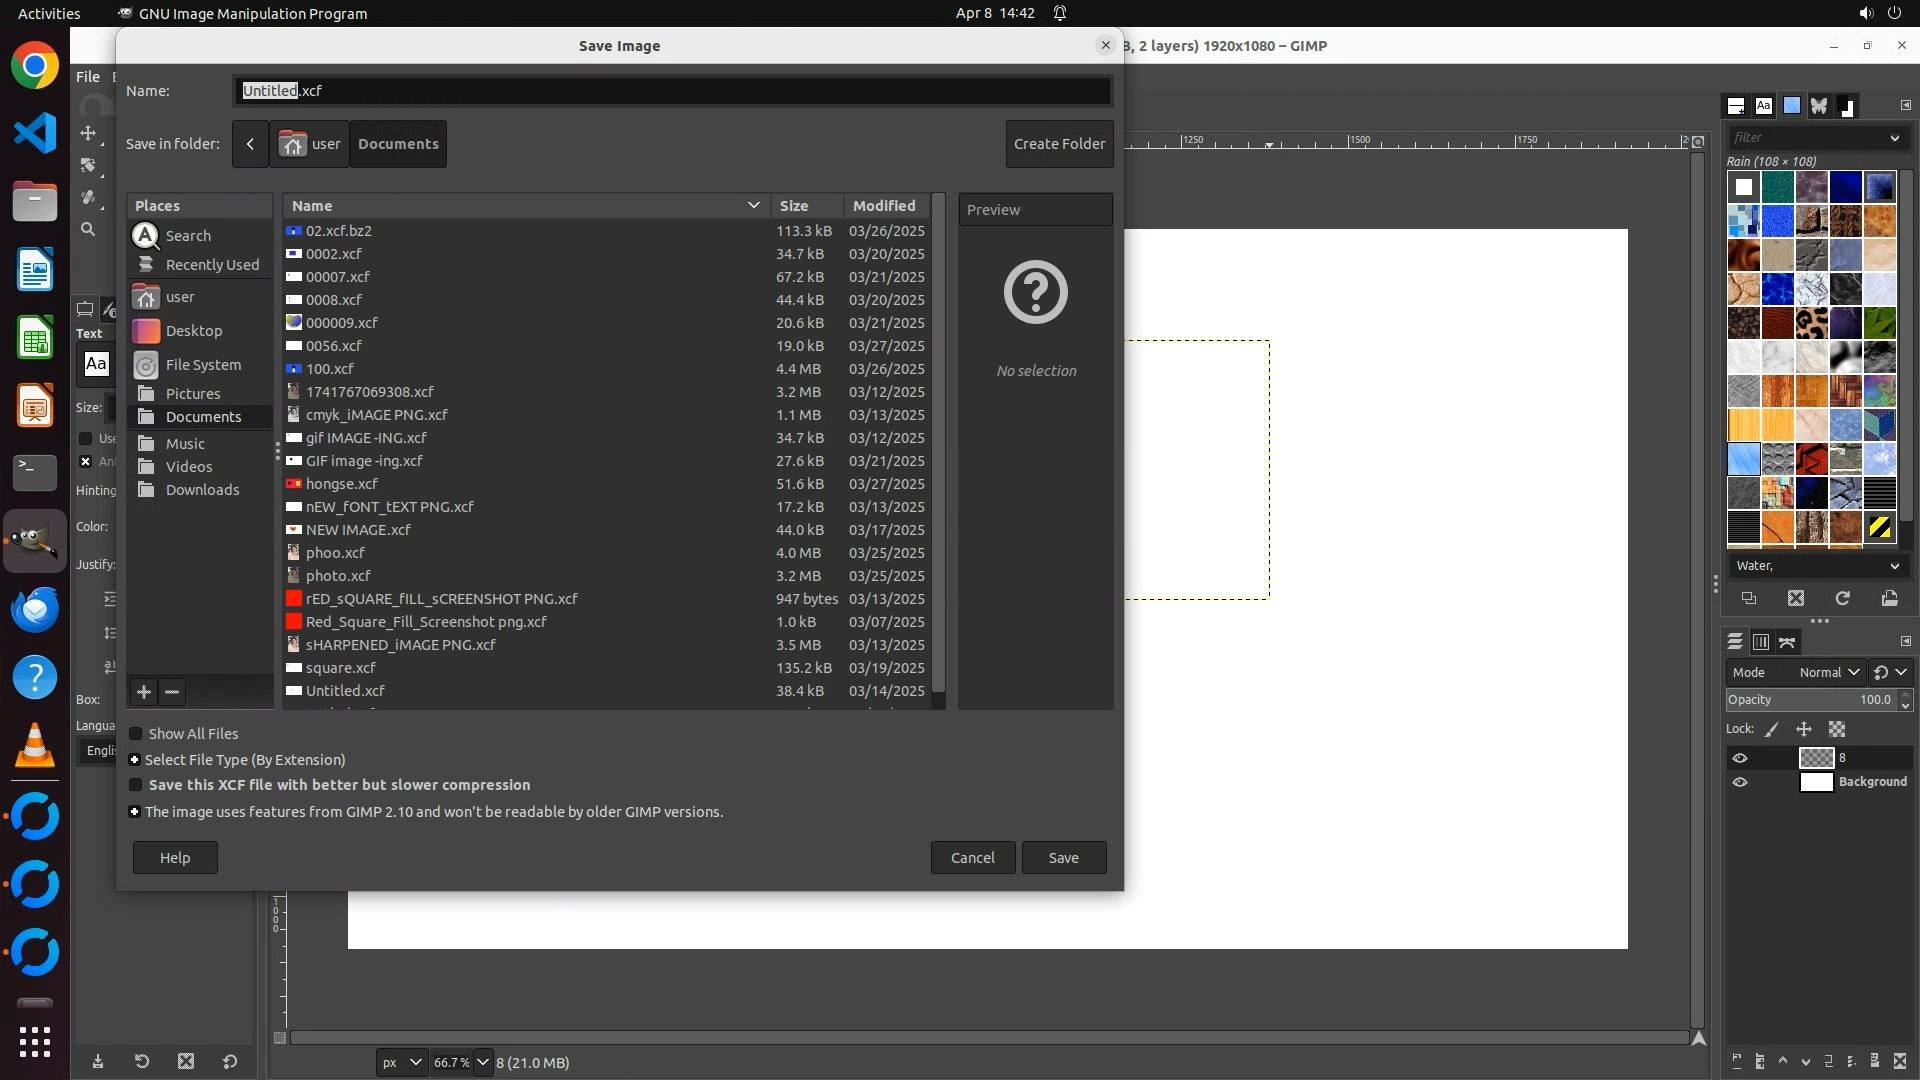The image size is (1920, 1080).
Task: Click the lock pixels paintbrush icon
Action: coord(1771,730)
